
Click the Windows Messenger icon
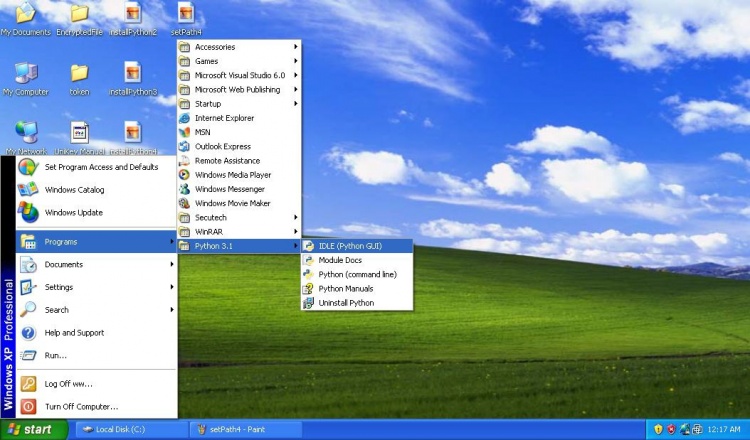185,189
